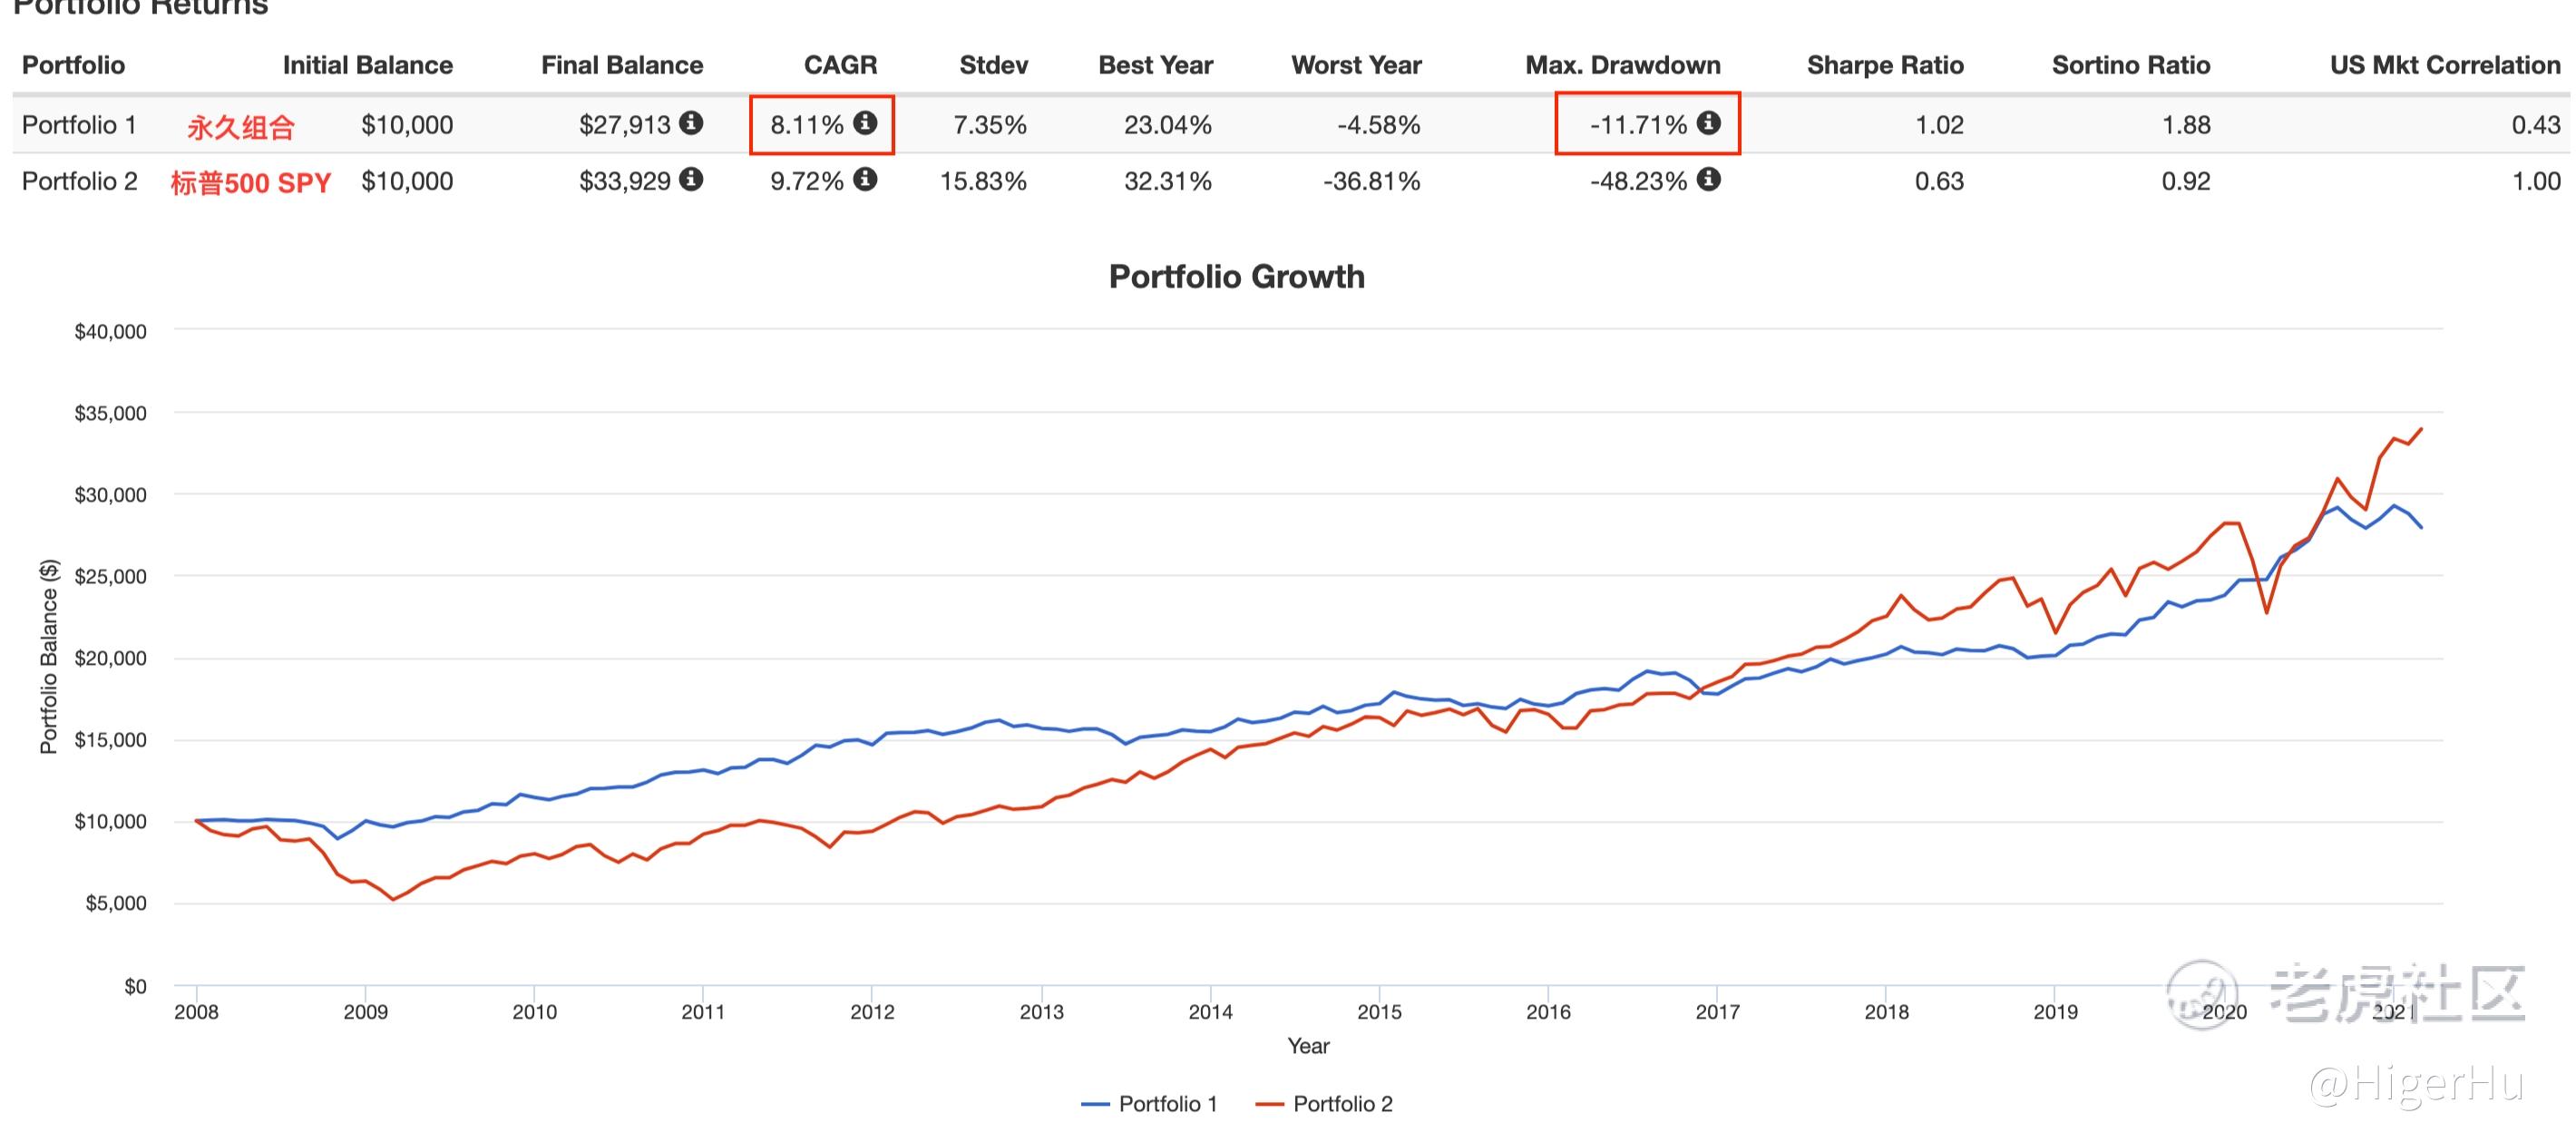Click the Sharpe Ratio column header

(1885, 65)
